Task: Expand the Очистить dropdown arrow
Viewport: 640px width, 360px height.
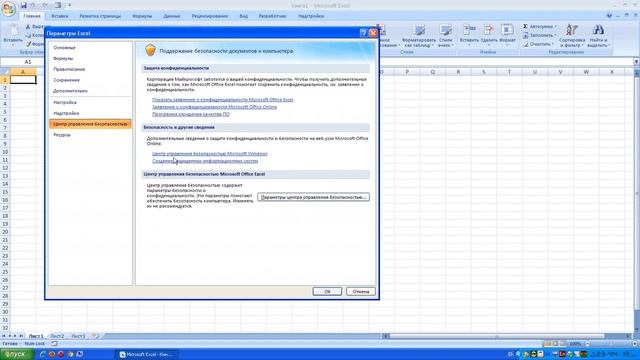Action: [x=553, y=44]
